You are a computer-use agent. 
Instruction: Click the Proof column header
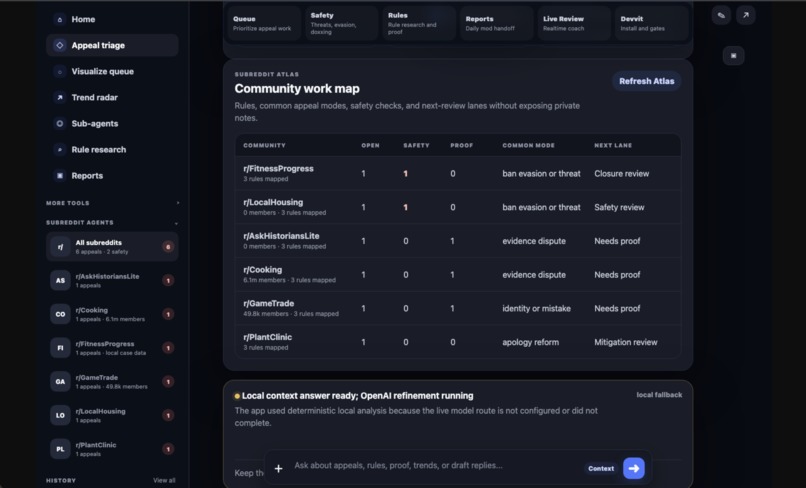(x=462, y=146)
